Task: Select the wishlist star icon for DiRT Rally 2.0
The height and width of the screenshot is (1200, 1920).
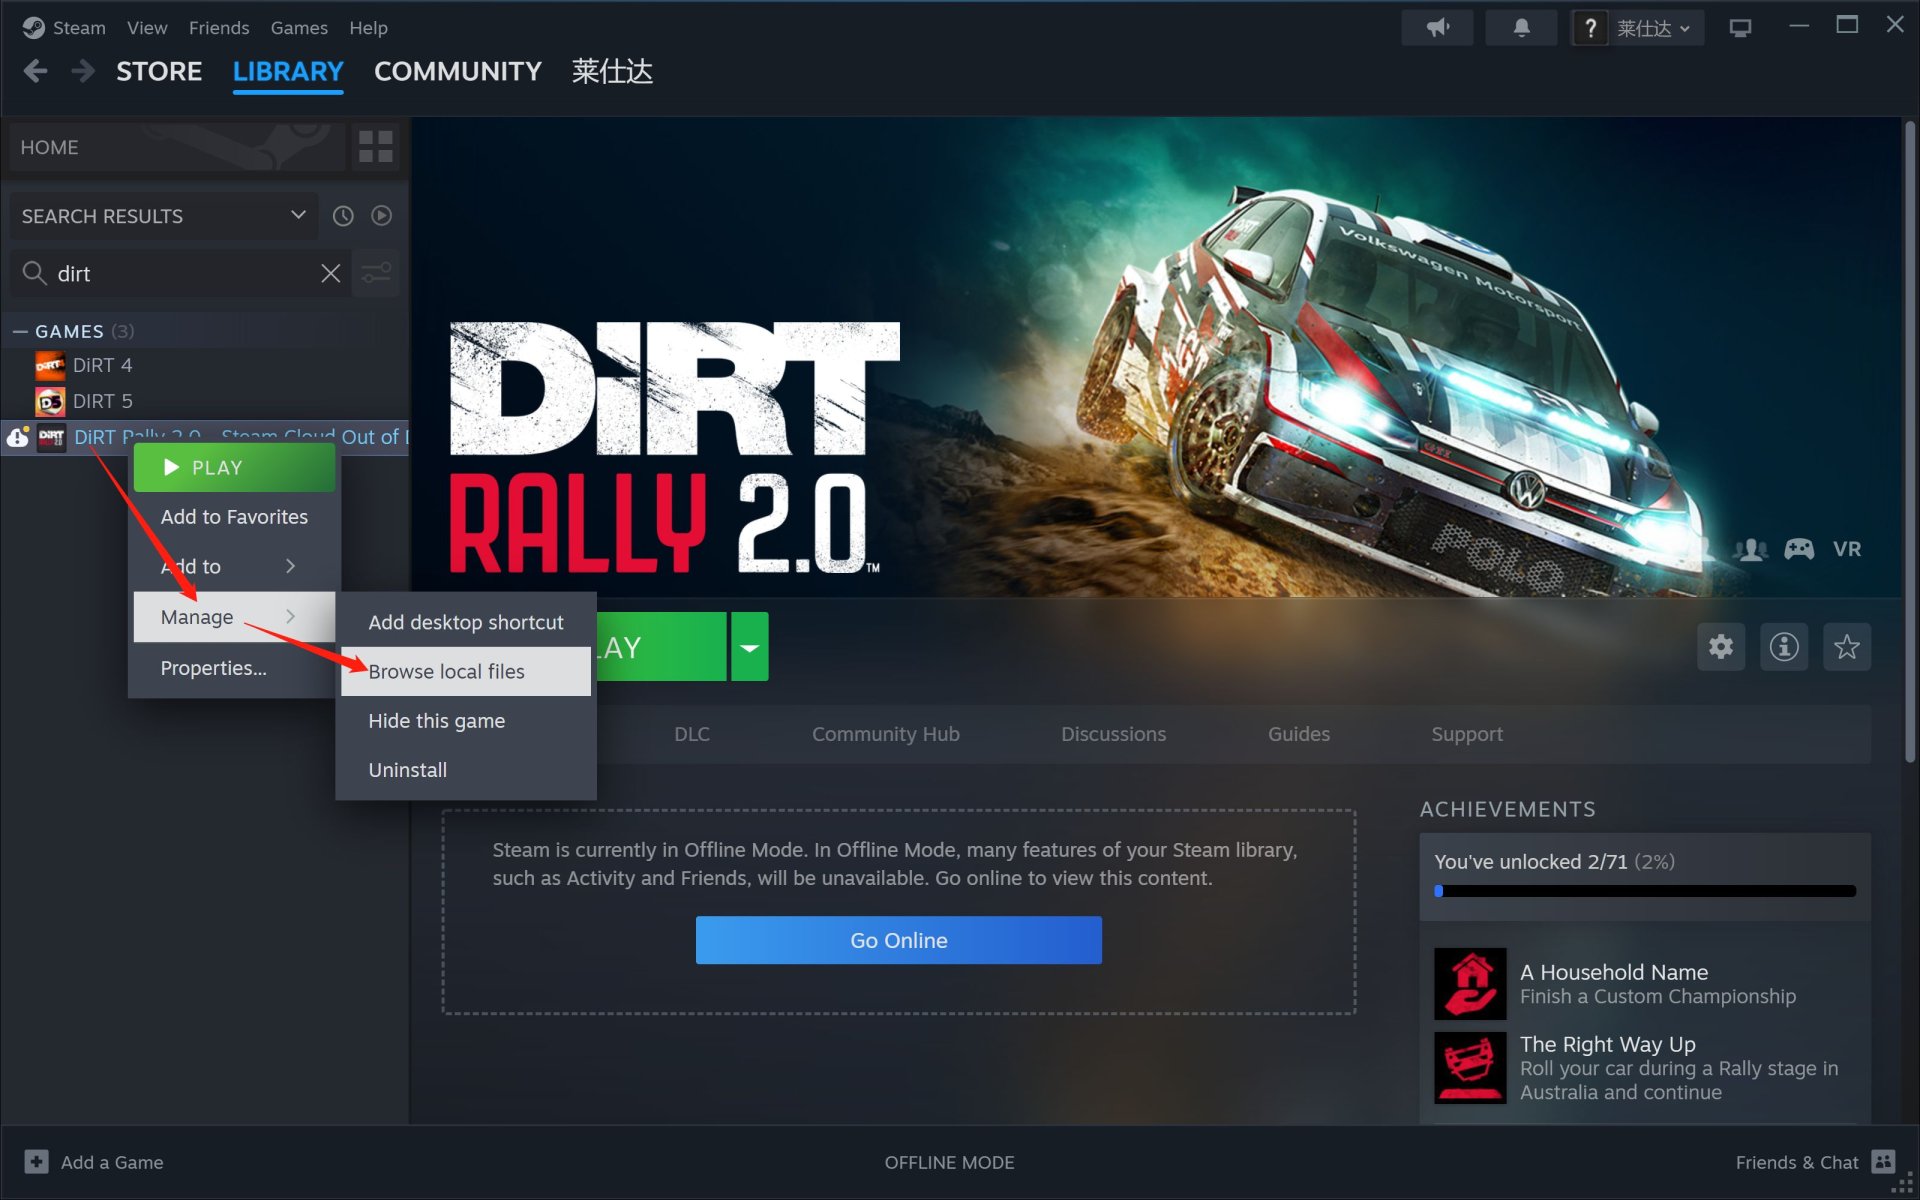Action: click(x=1845, y=646)
